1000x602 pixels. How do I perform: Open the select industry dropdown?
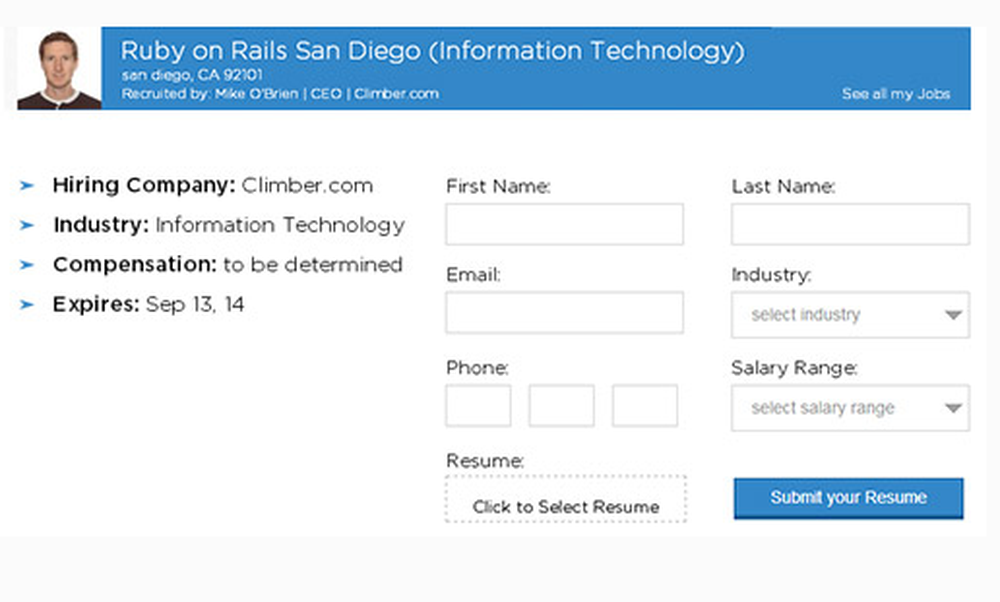coord(850,314)
